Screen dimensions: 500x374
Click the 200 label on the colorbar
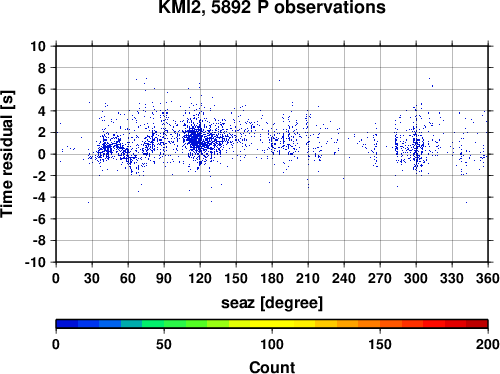click(x=488, y=344)
